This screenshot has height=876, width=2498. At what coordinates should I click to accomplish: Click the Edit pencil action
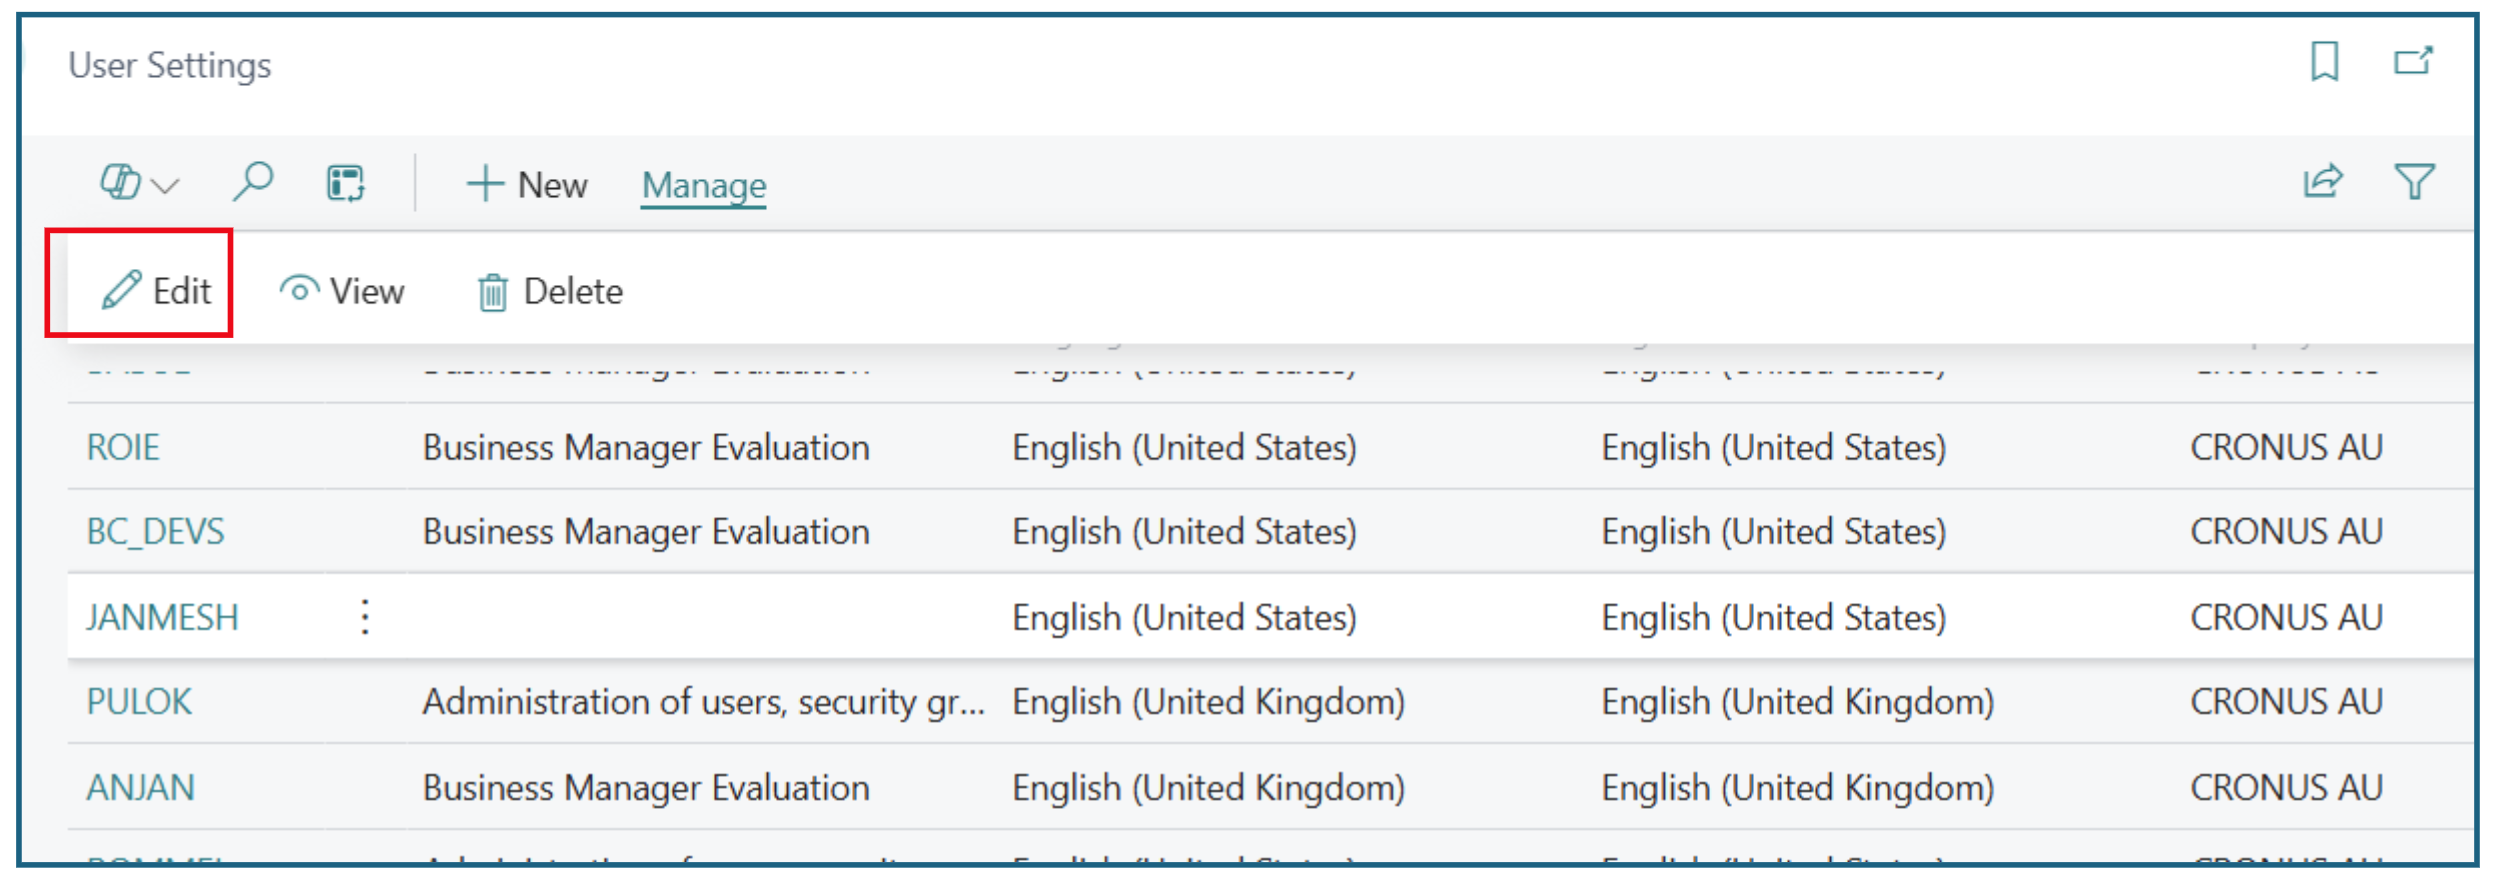point(157,291)
